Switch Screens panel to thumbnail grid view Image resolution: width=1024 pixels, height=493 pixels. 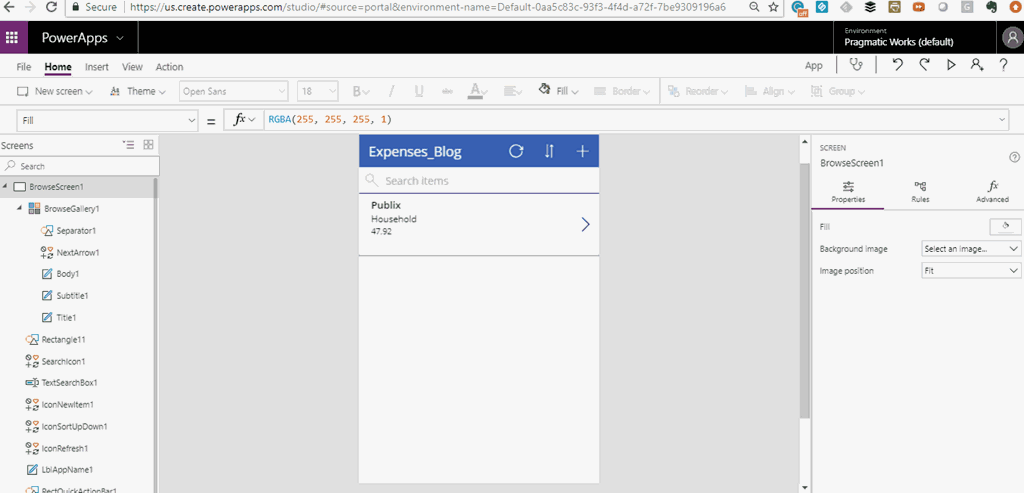148,145
